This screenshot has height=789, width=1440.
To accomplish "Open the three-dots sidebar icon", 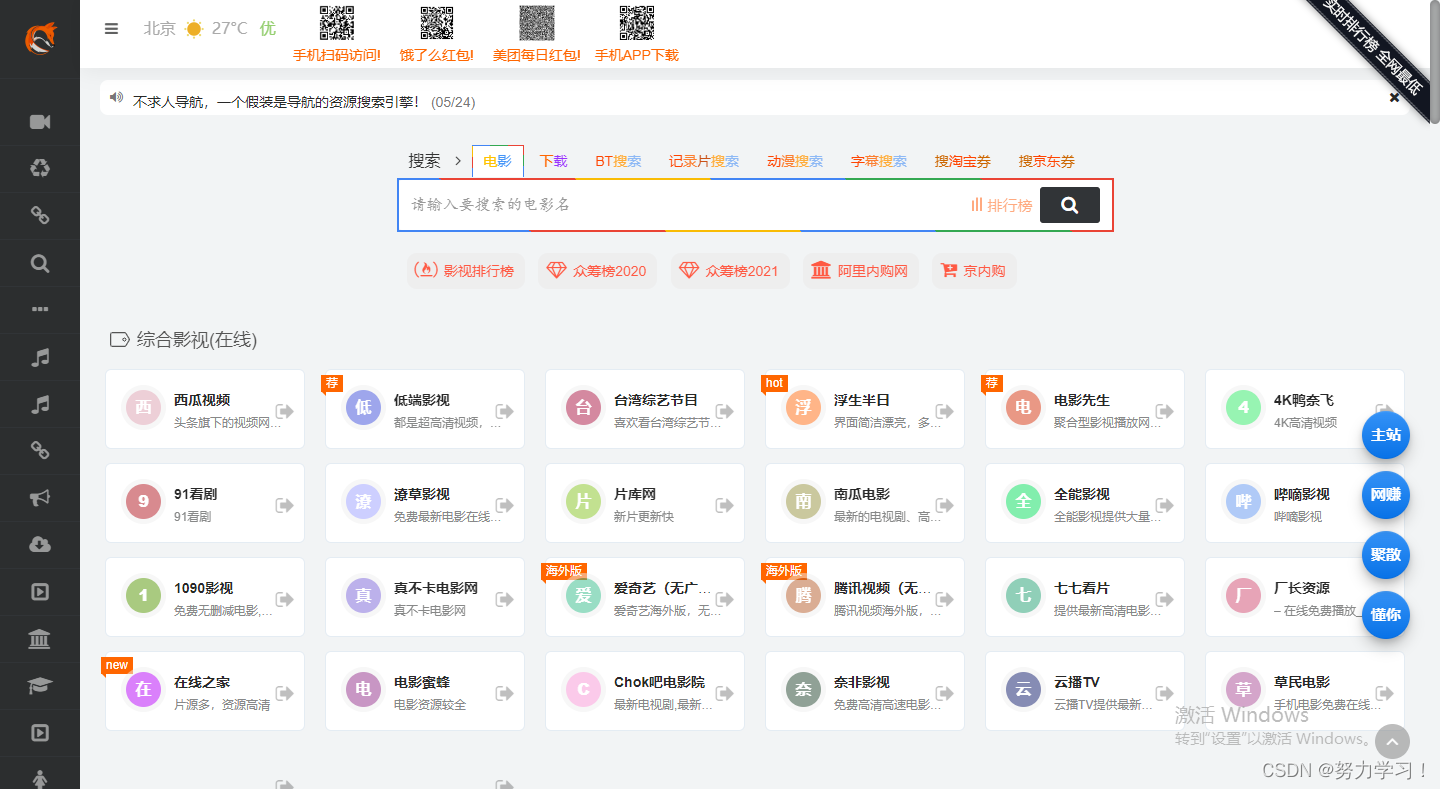I will (x=40, y=310).
